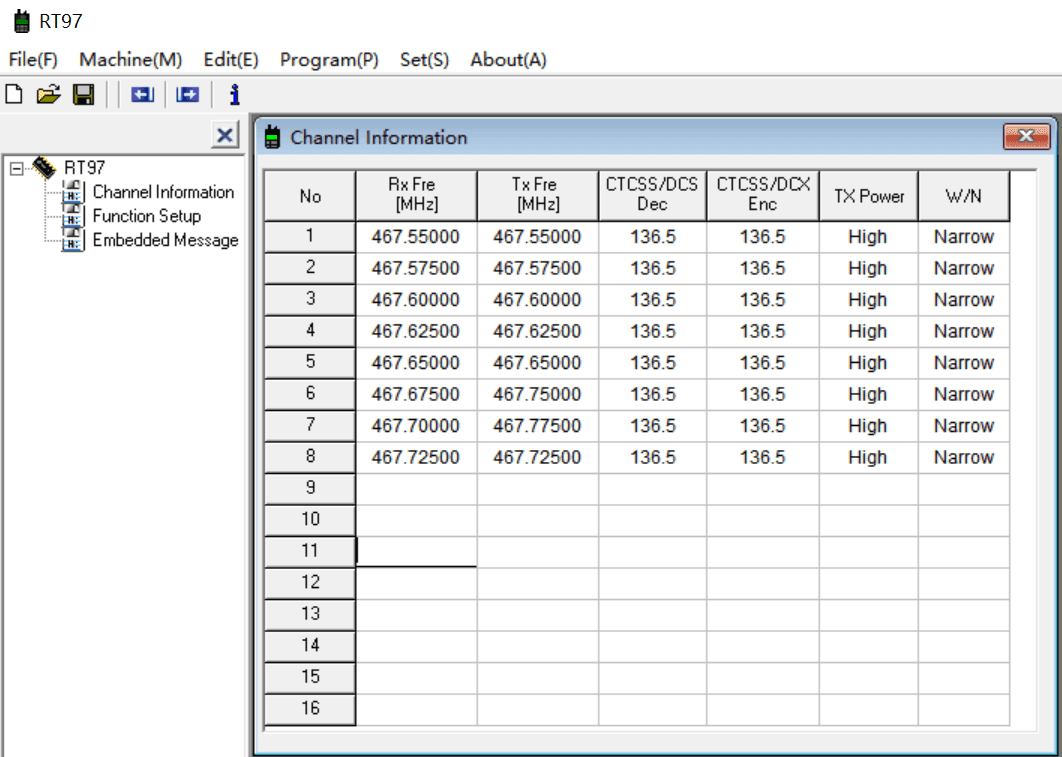Viewport: 1062px width, 757px height.
Task: Close the Channel Information window
Action: pyautogui.click(x=1025, y=137)
